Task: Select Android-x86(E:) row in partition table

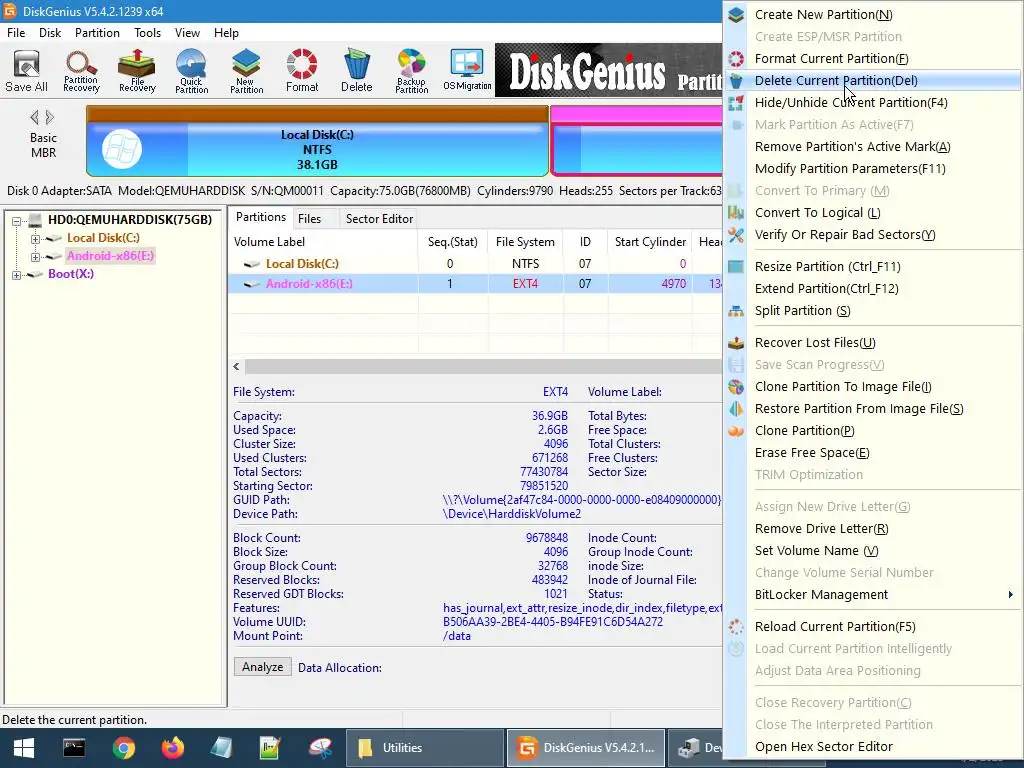Action: (x=475, y=283)
